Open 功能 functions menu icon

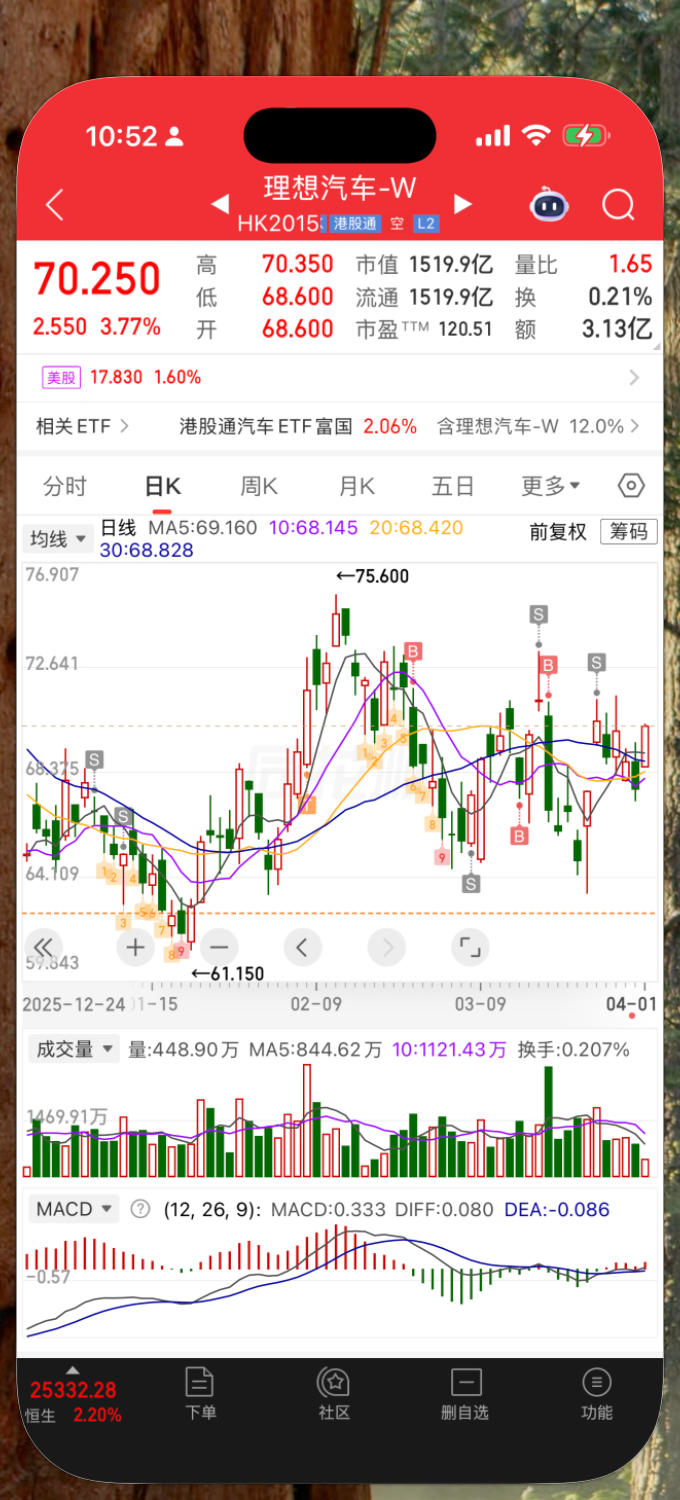(x=597, y=1394)
